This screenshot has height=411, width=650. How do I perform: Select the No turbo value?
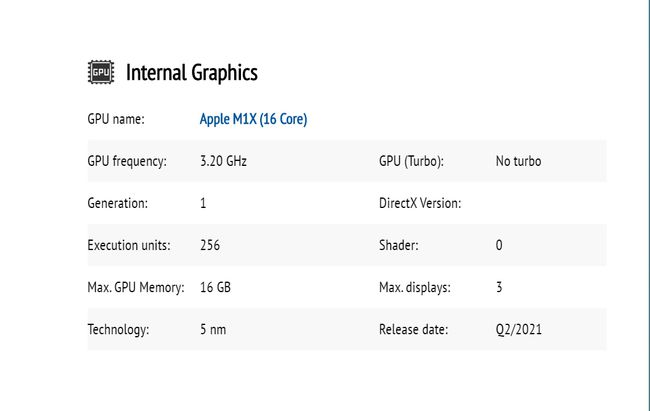coord(518,161)
